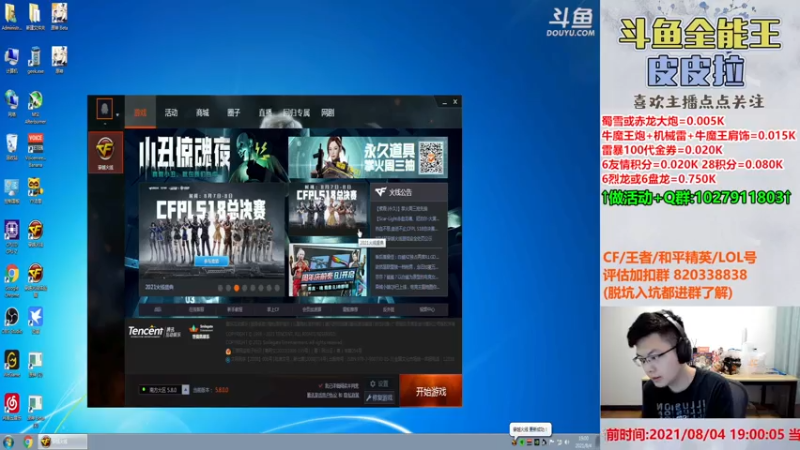Open the blue bird app desktop shortcut
This screenshot has width=800, height=450.
pos(35,321)
